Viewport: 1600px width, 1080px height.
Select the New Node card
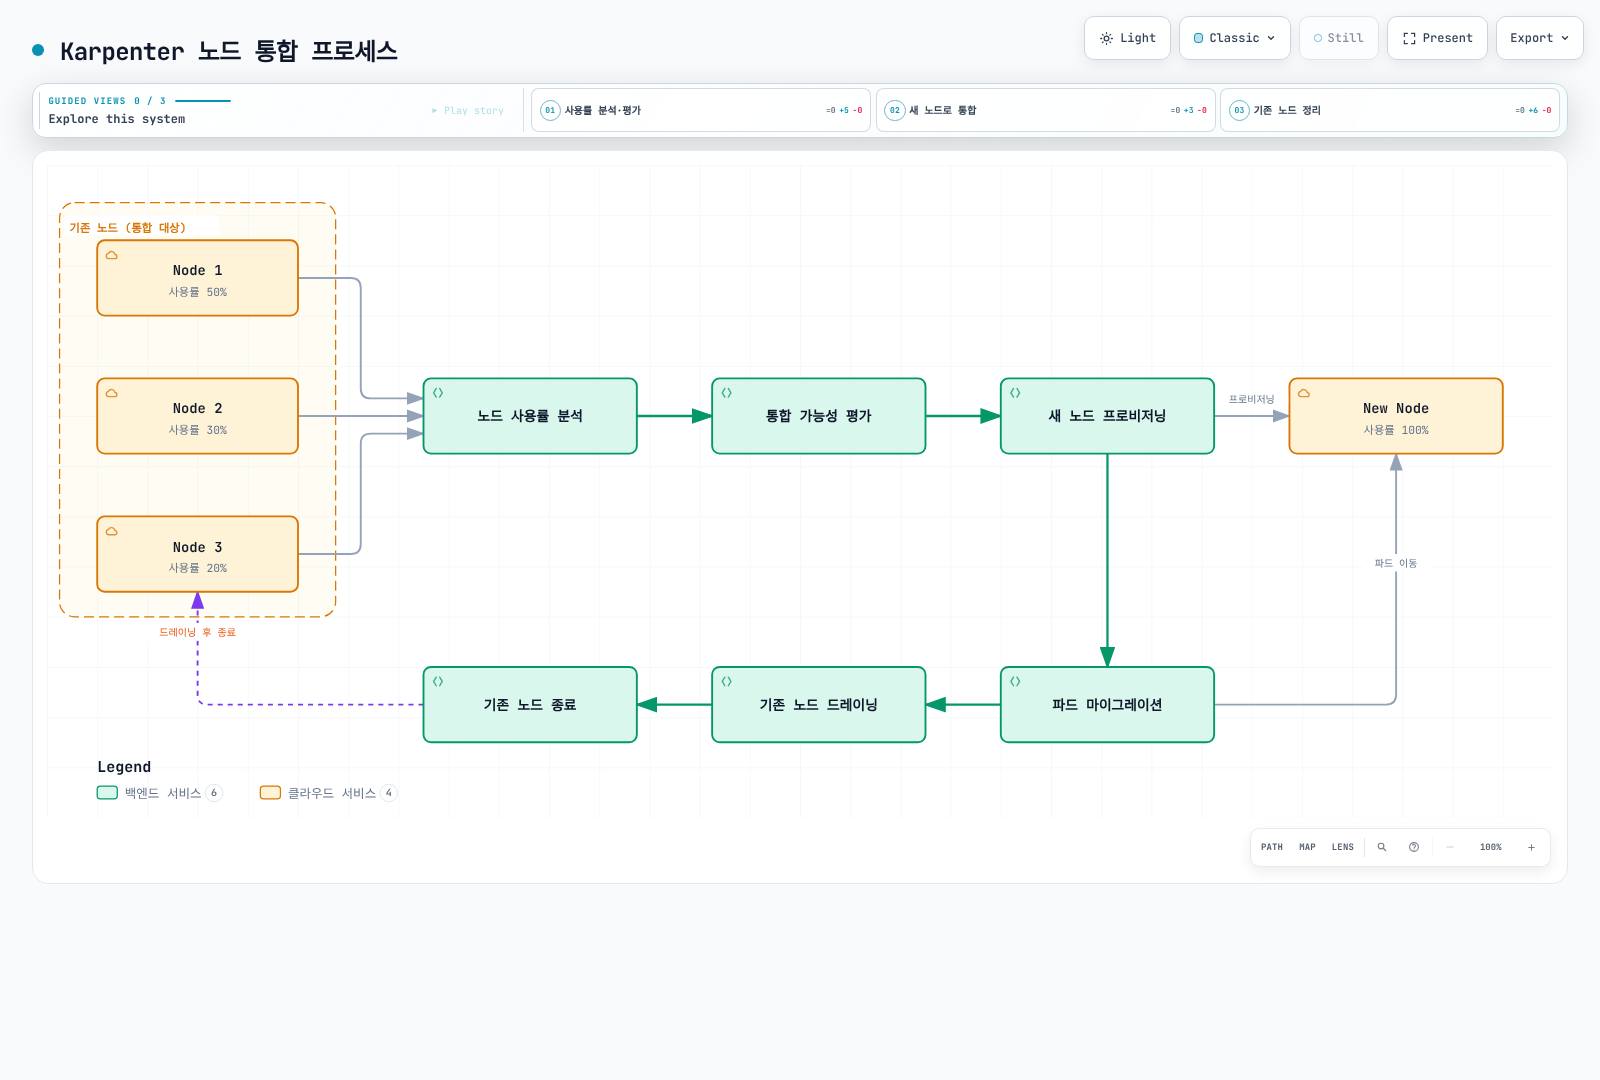click(1396, 416)
